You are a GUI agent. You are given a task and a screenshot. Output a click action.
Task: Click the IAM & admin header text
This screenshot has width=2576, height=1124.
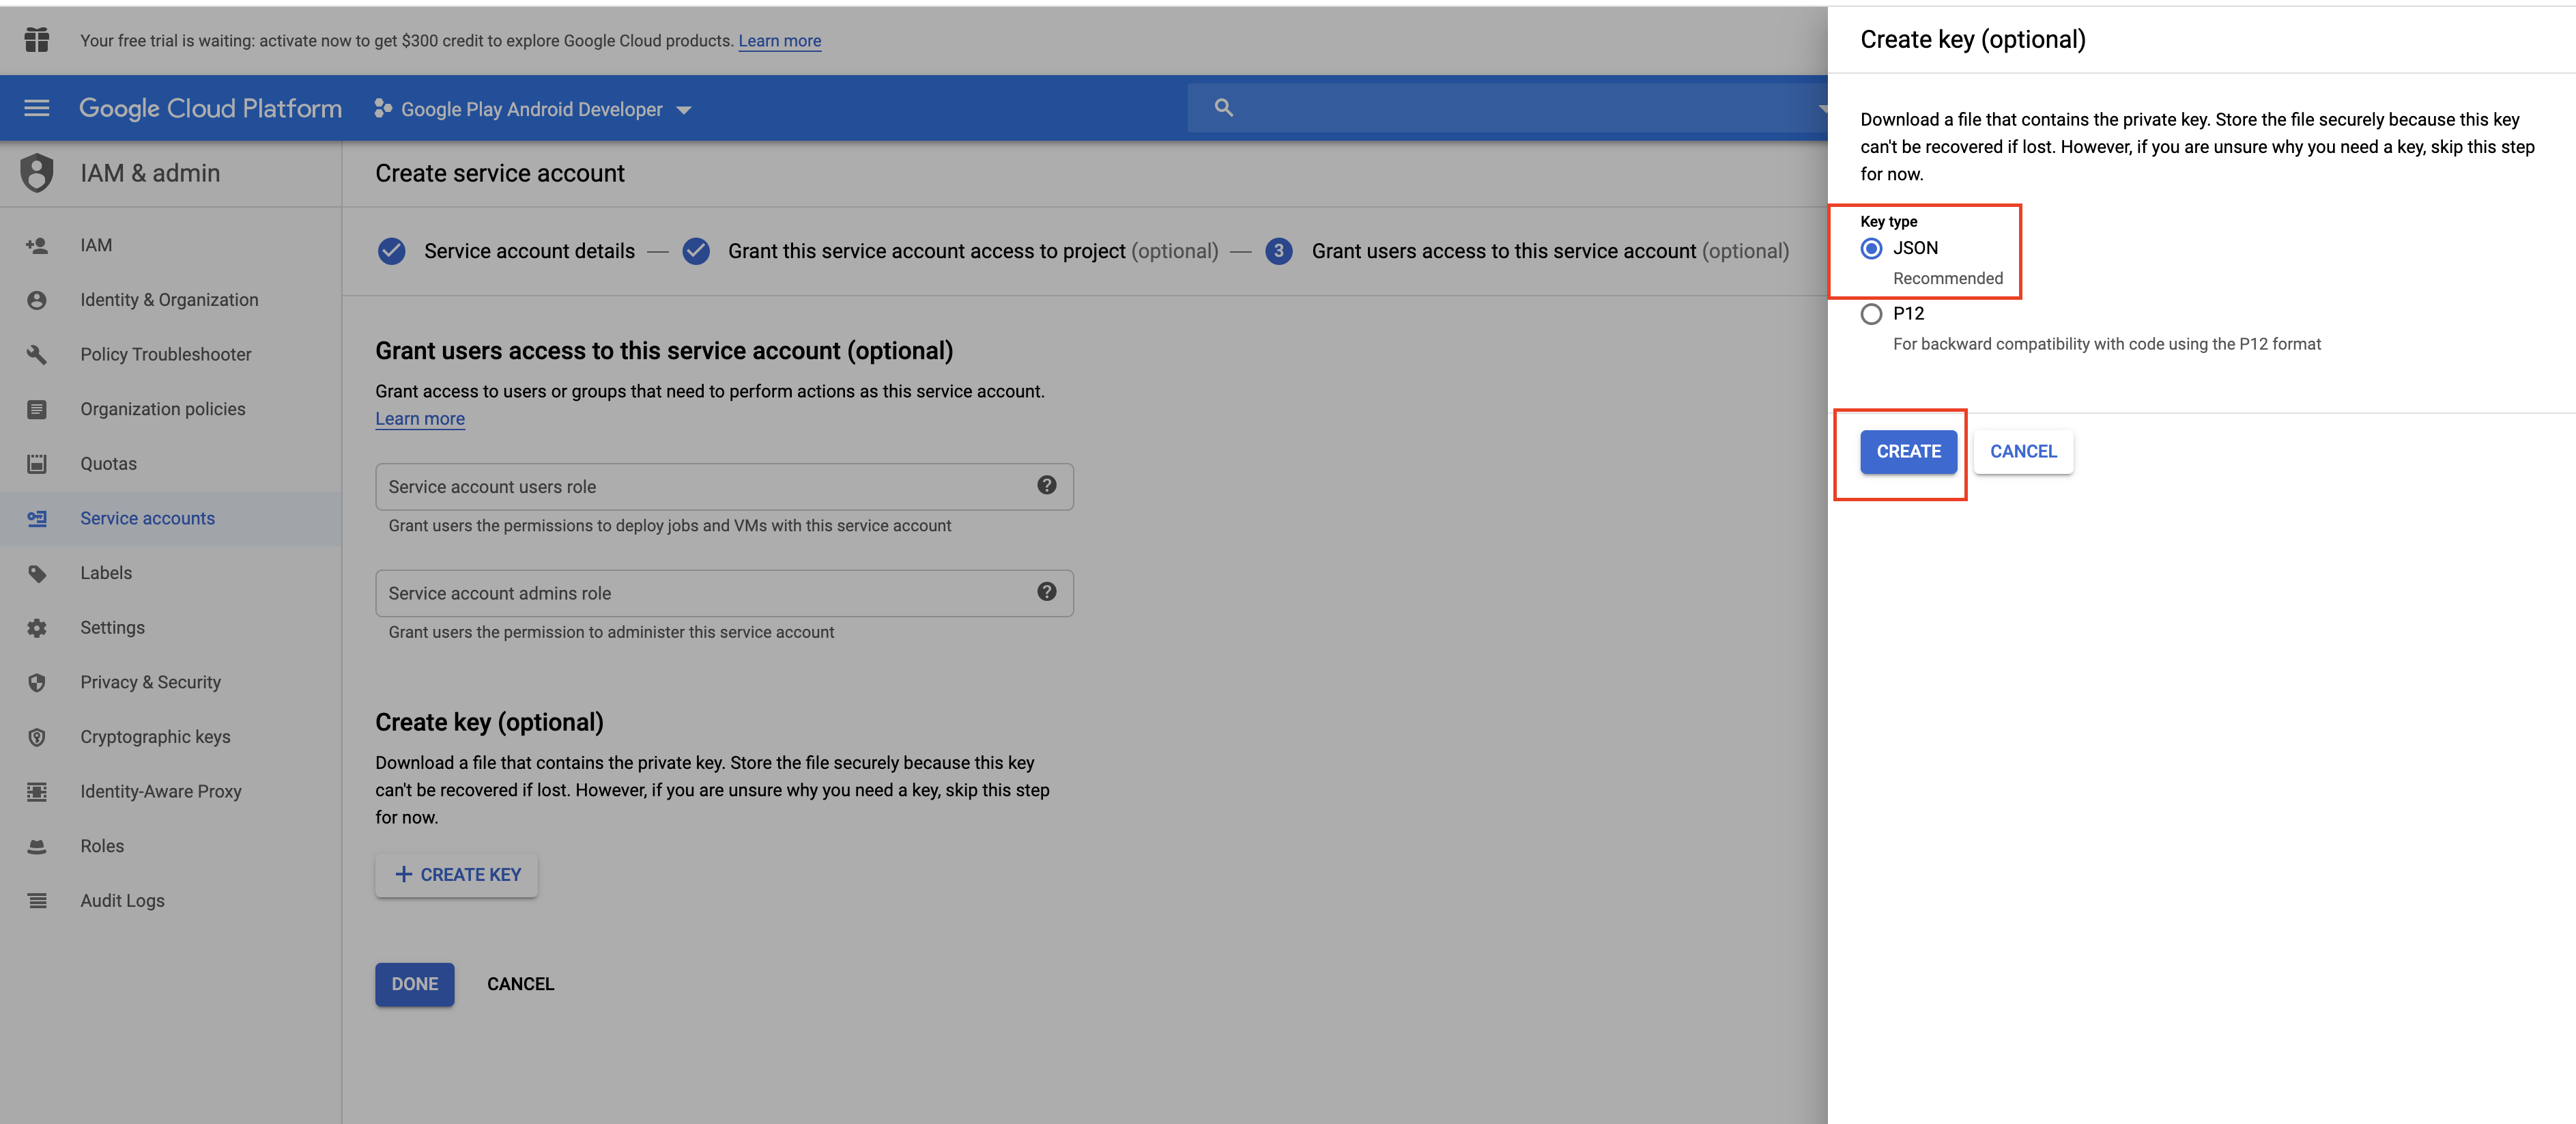150,173
